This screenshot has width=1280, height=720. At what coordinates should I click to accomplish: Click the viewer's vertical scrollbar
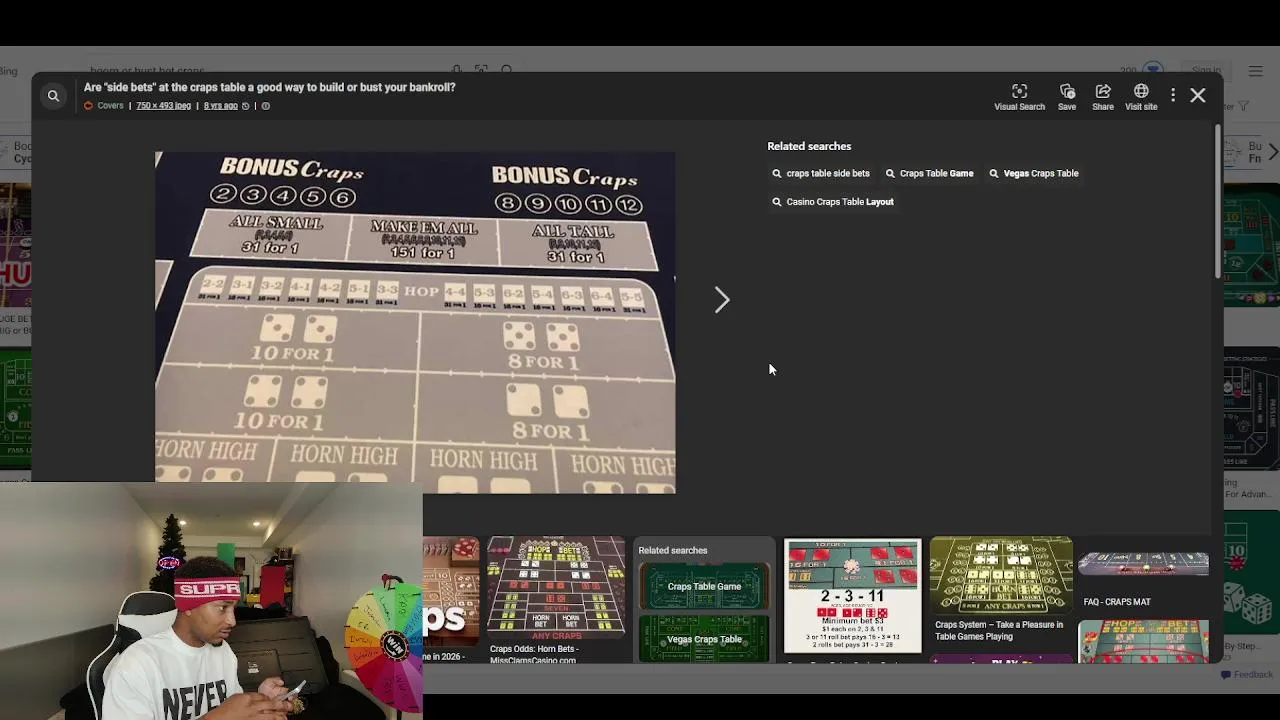[1217, 200]
